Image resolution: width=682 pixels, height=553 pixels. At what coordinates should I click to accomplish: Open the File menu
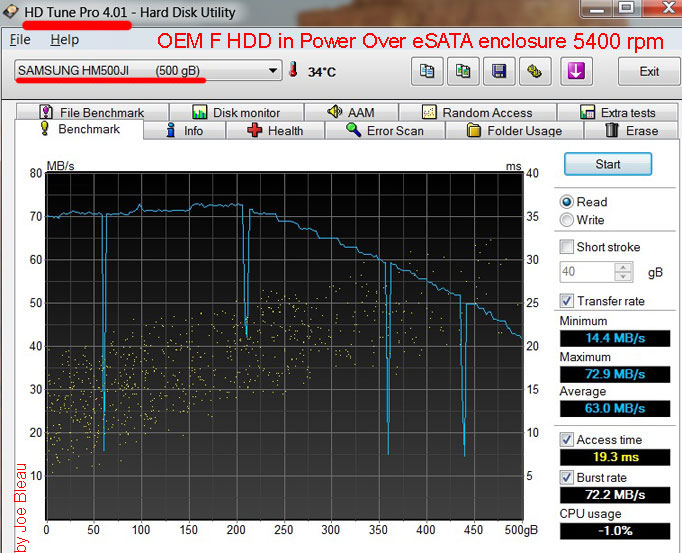pos(20,40)
